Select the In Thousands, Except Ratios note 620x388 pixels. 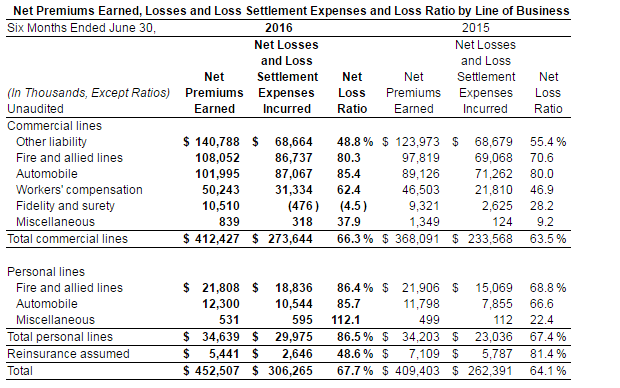(x=89, y=93)
